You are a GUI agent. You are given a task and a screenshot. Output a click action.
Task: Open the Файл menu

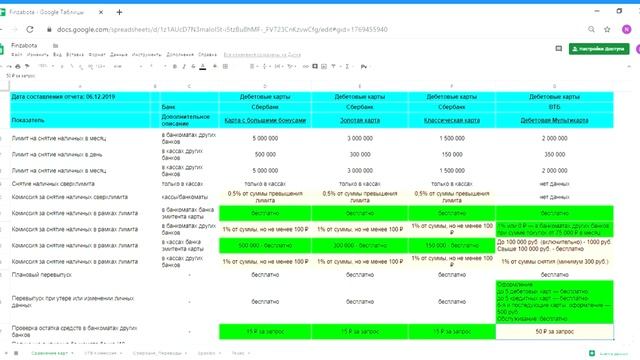17,54
